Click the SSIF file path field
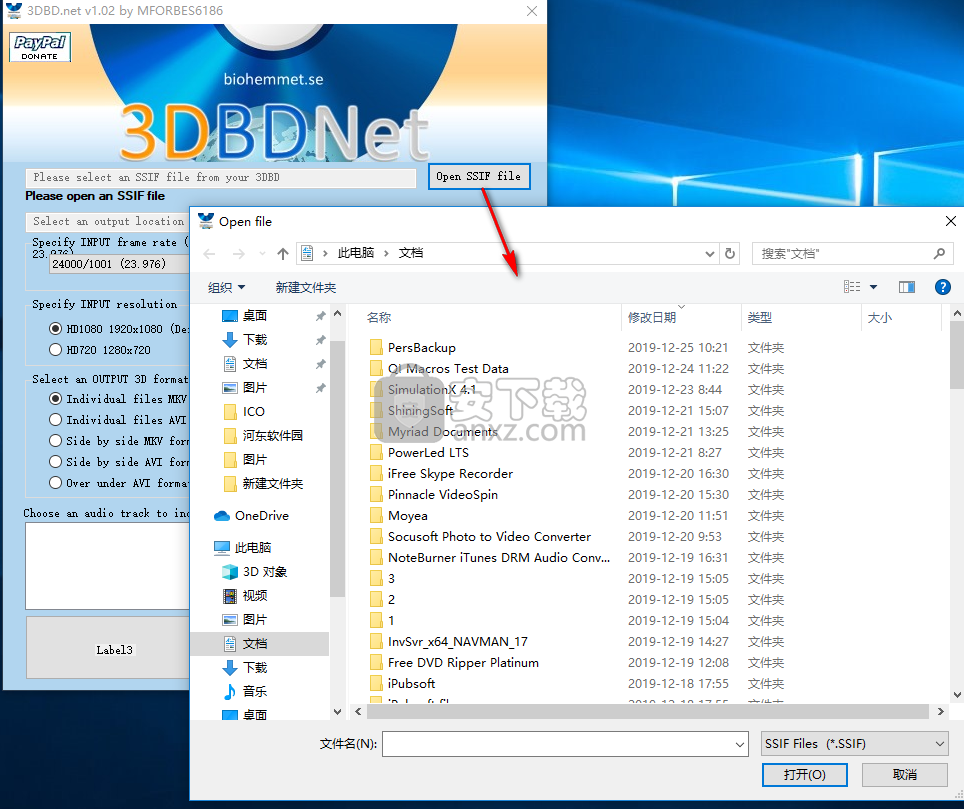Screen dimensions: 964x809 pyautogui.click(x=221, y=178)
